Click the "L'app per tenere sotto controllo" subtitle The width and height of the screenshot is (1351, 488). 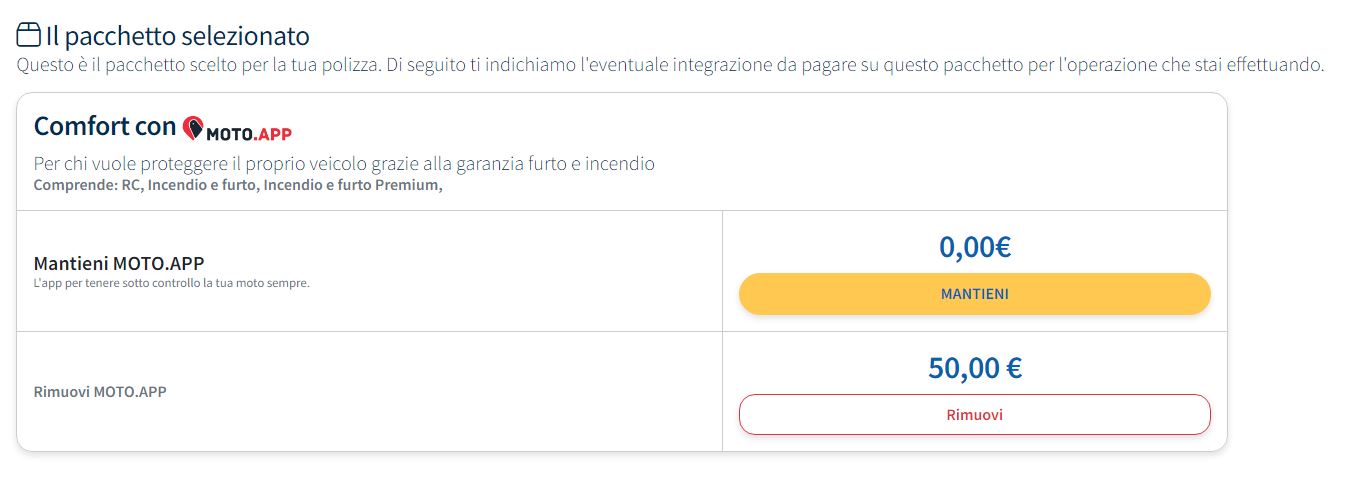pyautogui.click(x=172, y=283)
